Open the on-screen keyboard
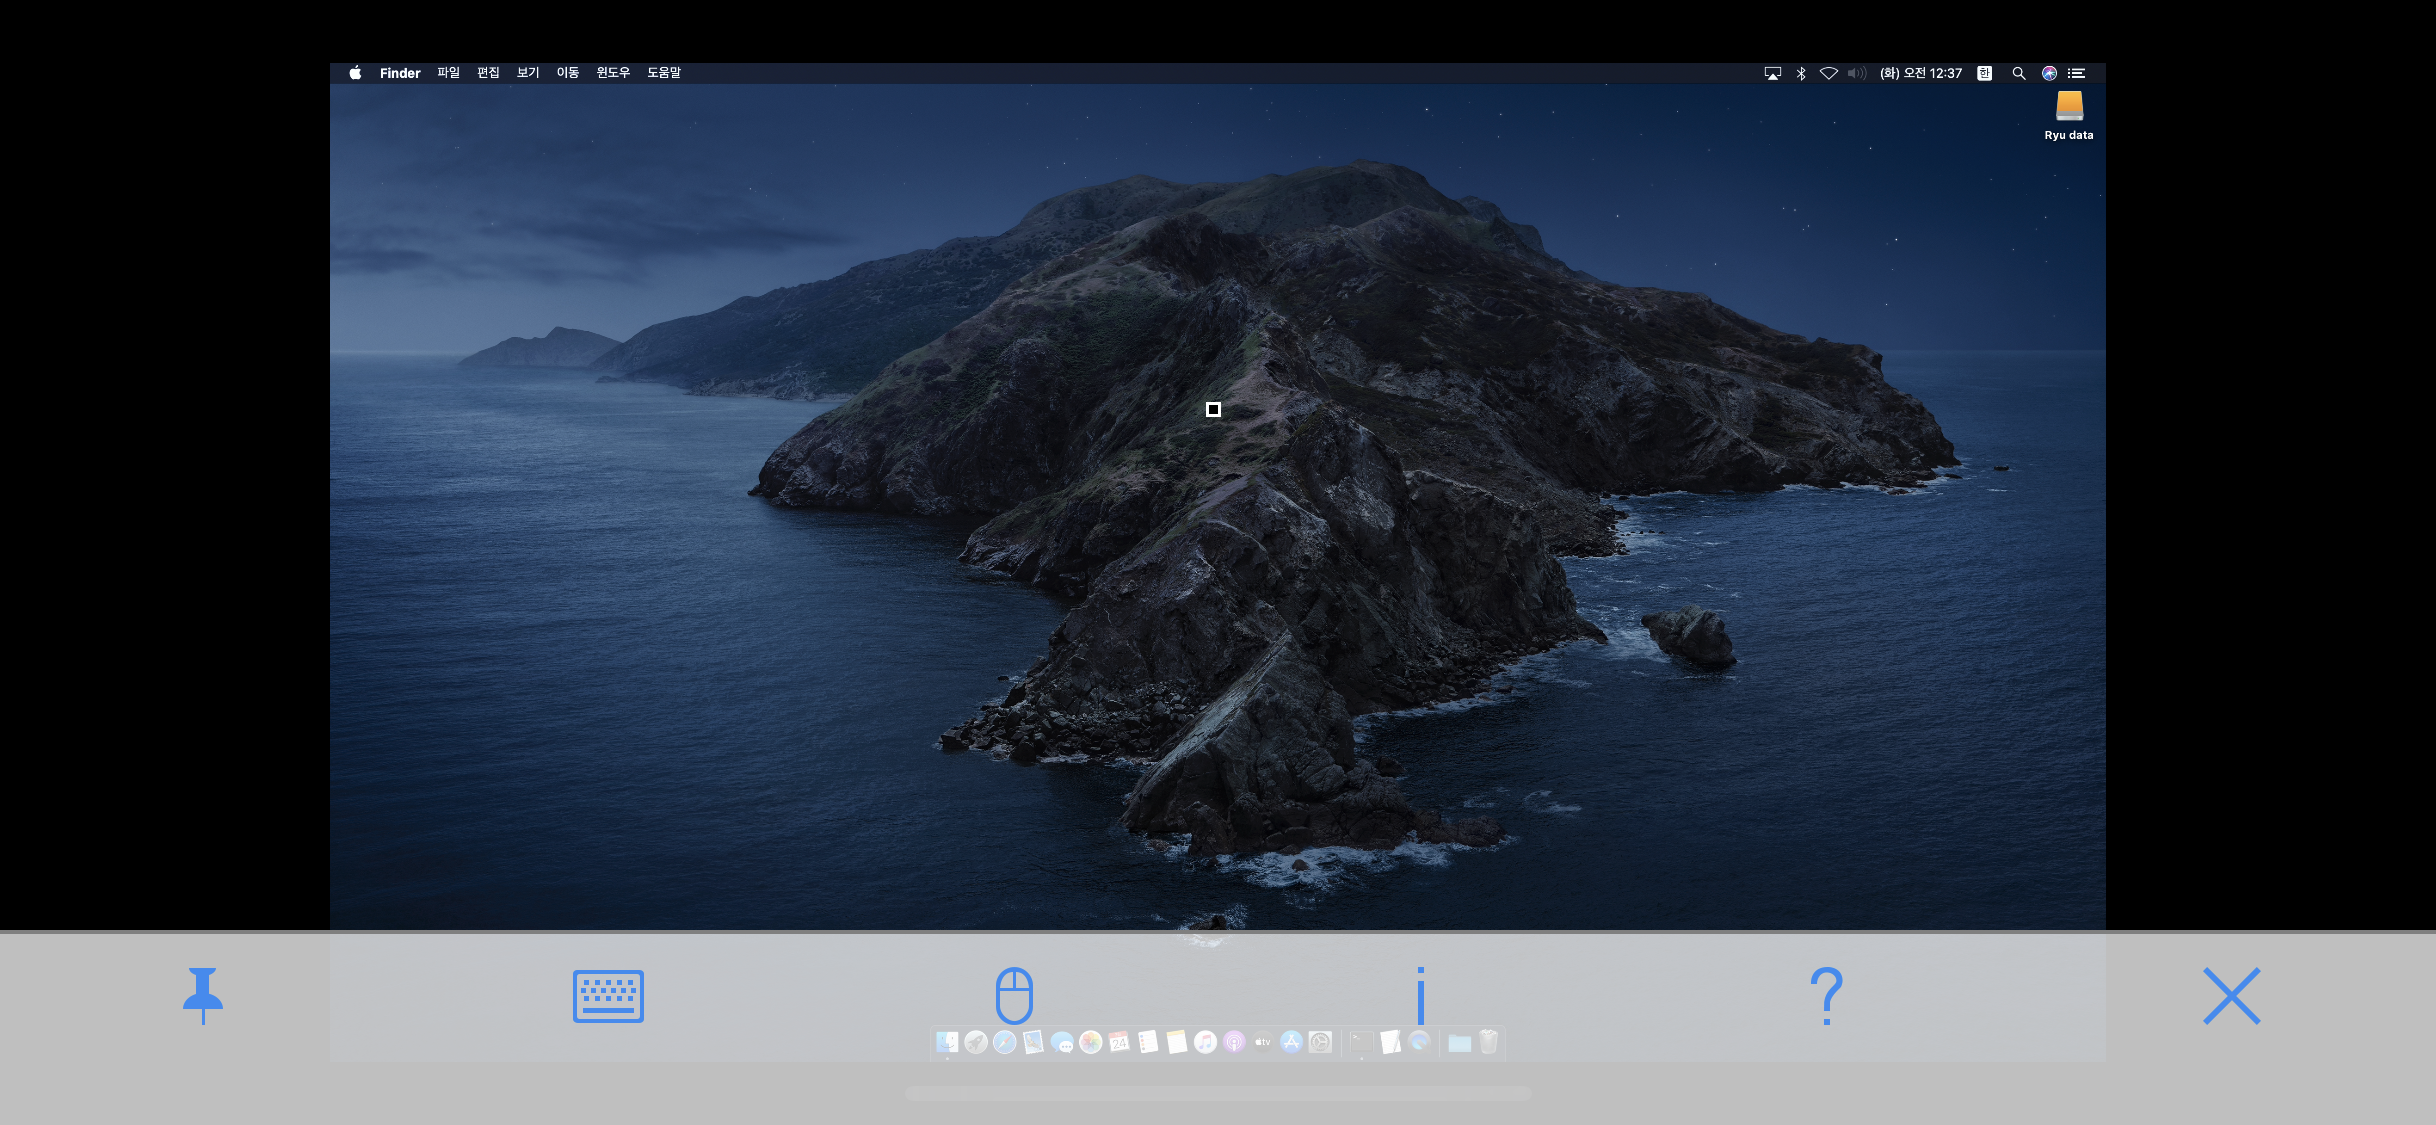Image resolution: width=2436 pixels, height=1125 pixels. tap(608, 995)
